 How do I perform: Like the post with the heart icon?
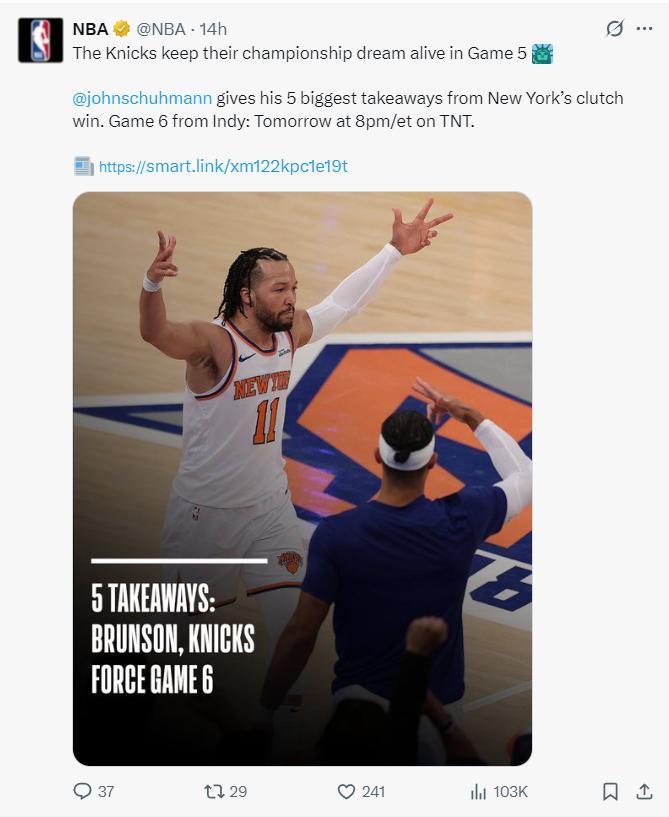[347, 791]
